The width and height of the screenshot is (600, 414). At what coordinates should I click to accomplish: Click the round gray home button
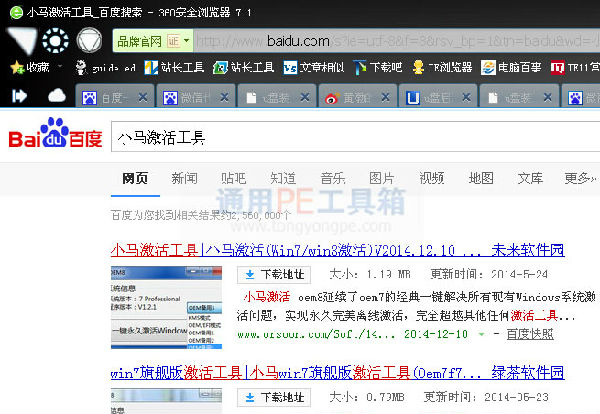click(x=89, y=40)
